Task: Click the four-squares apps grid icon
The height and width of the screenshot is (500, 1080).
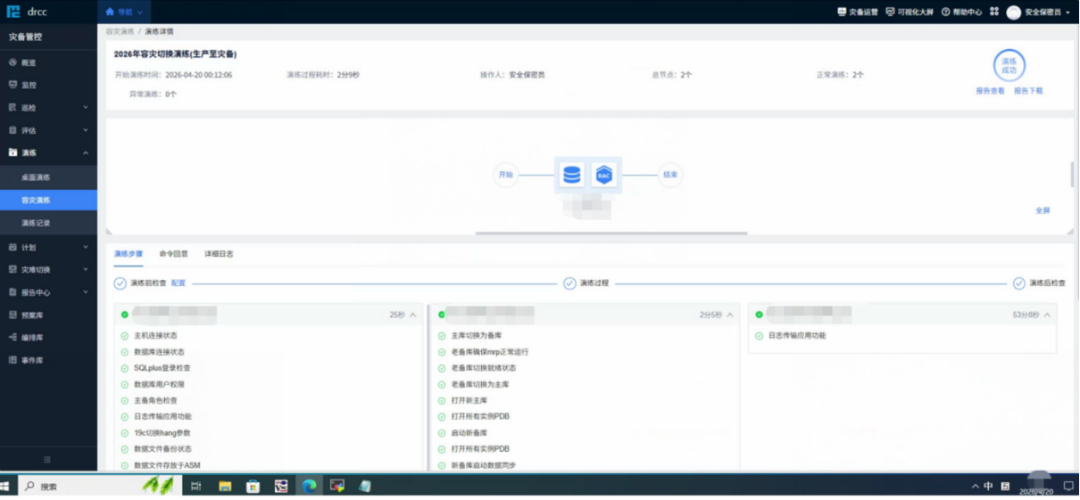Action: click(994, 12)
